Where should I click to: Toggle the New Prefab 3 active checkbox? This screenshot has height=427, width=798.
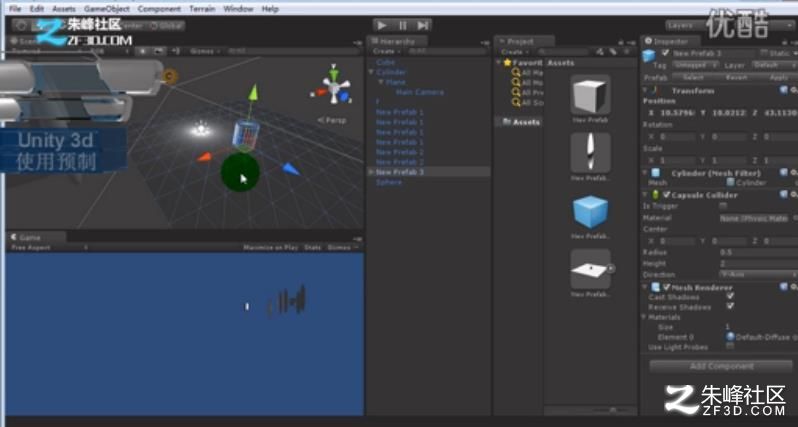click(665, 53)
